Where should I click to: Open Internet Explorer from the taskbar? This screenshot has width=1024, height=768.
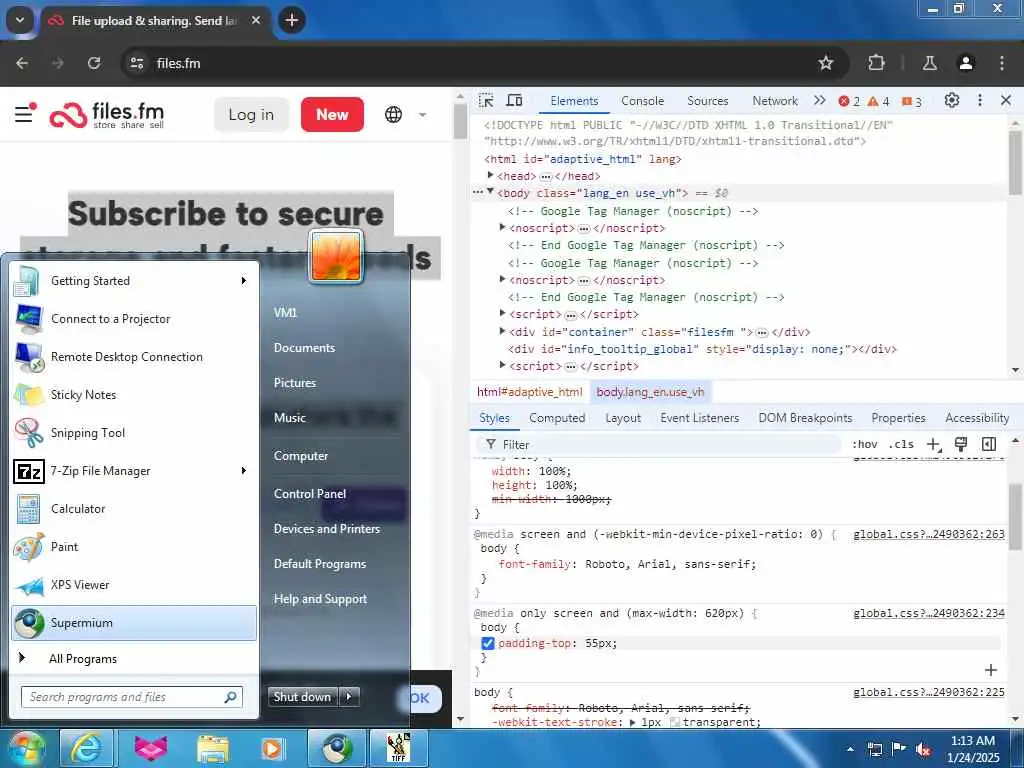click(86, 748)
